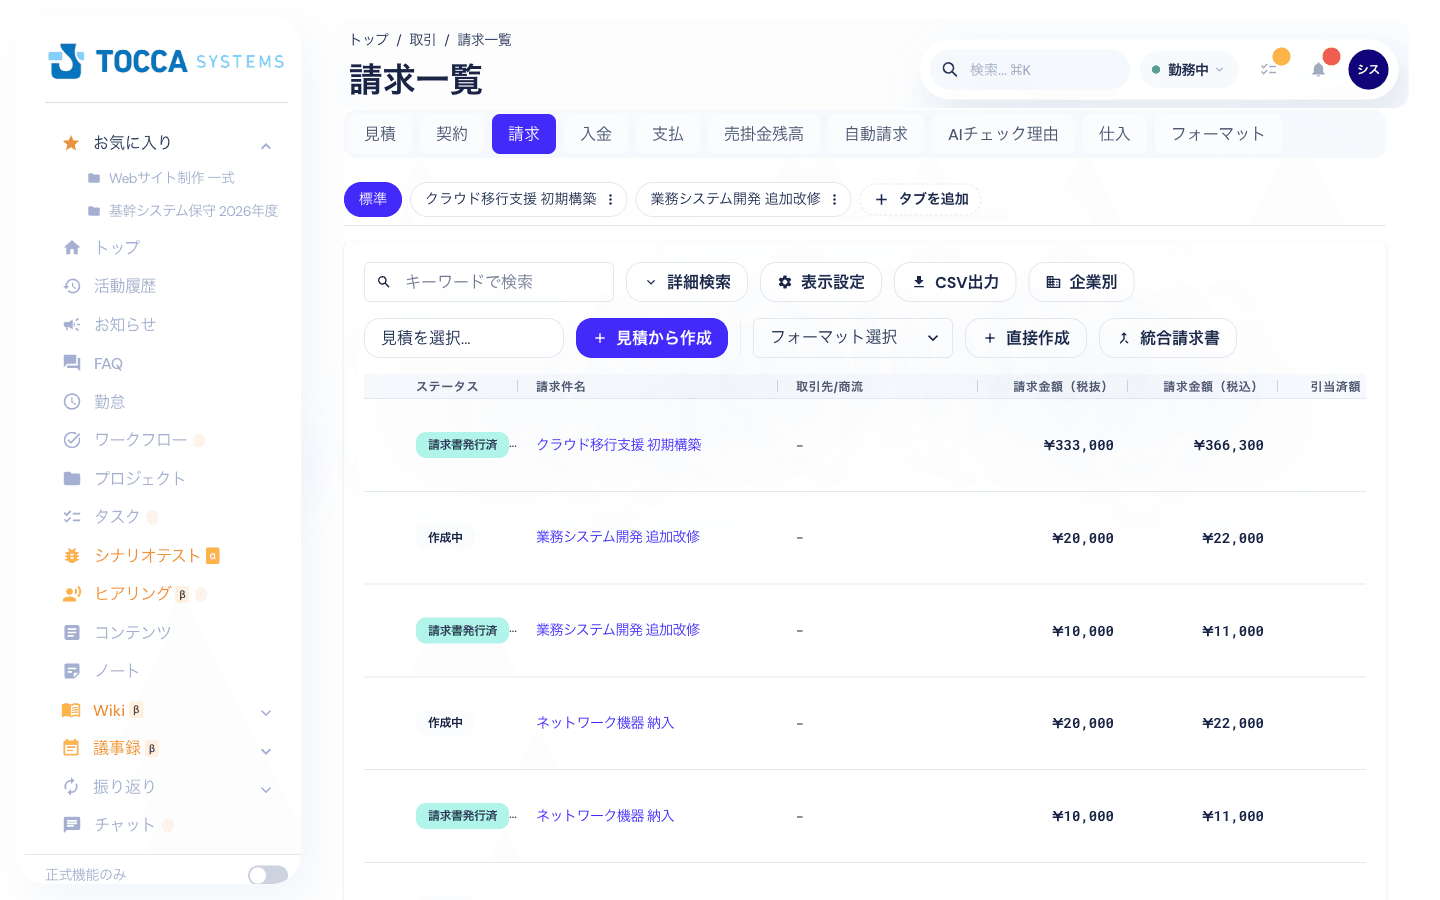Open チャット message icon in sidebar
This screenshot has width=1440, height=900.
(72, 825)
